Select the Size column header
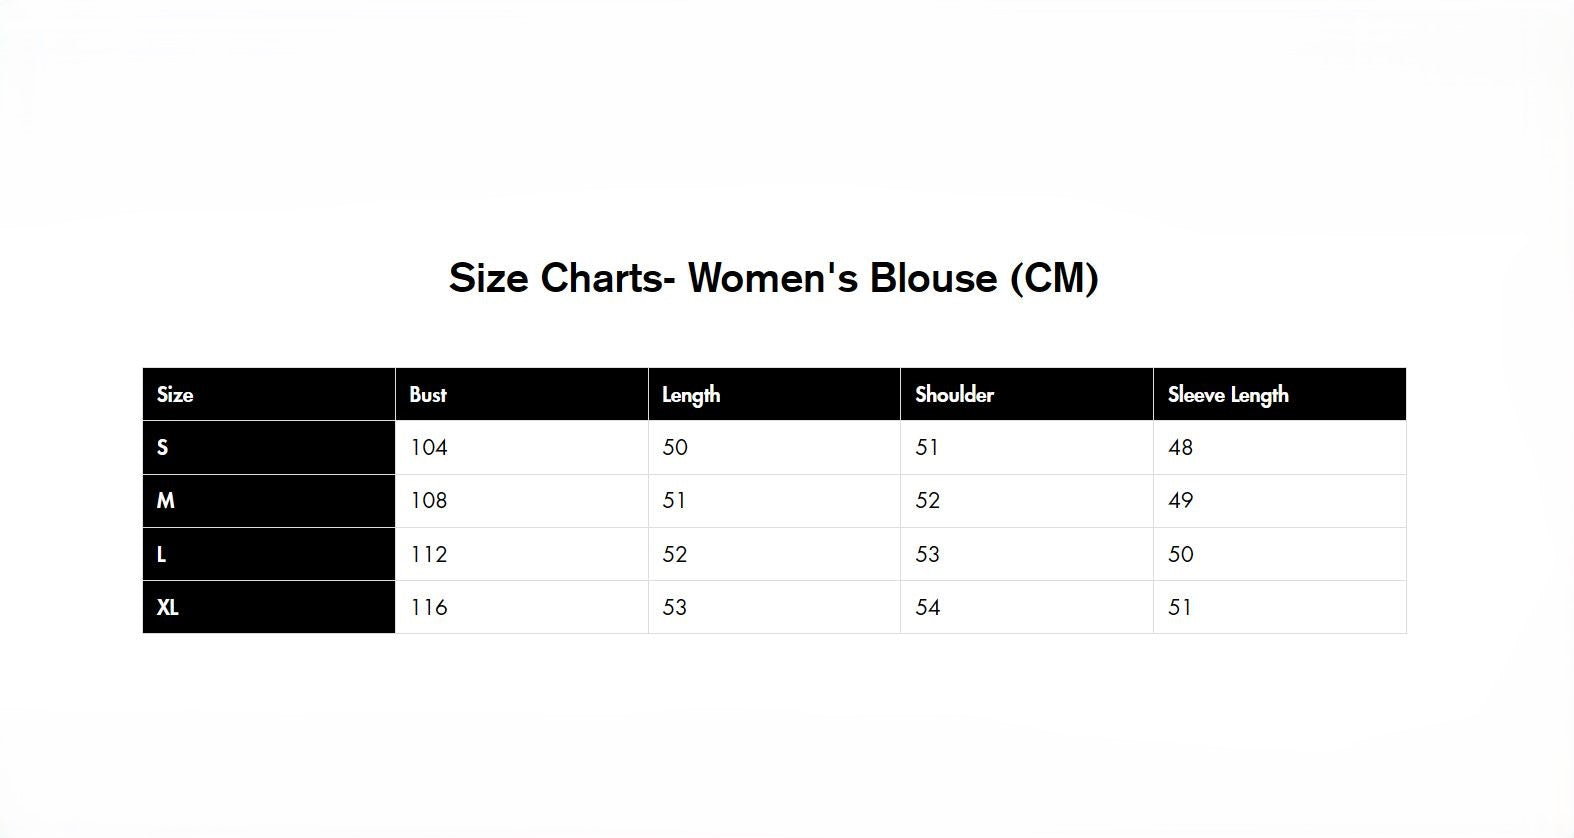Viewport: 1574px width, 838px height. click(175, 394)
